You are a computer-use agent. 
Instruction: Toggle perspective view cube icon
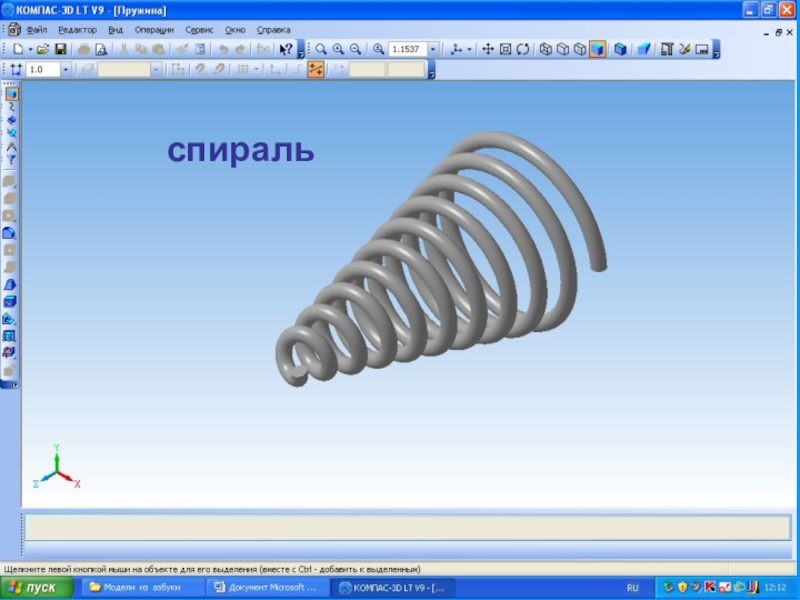[x=620, y=49]
